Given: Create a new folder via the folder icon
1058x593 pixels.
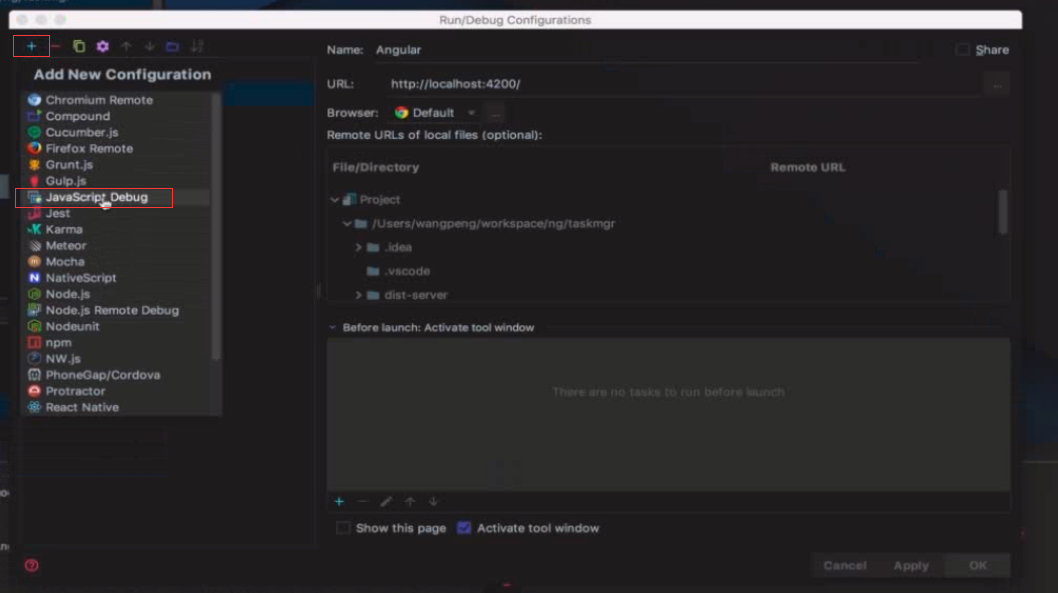Looking at the screenshot, I should pyautogui.click(x=173, y=47).
